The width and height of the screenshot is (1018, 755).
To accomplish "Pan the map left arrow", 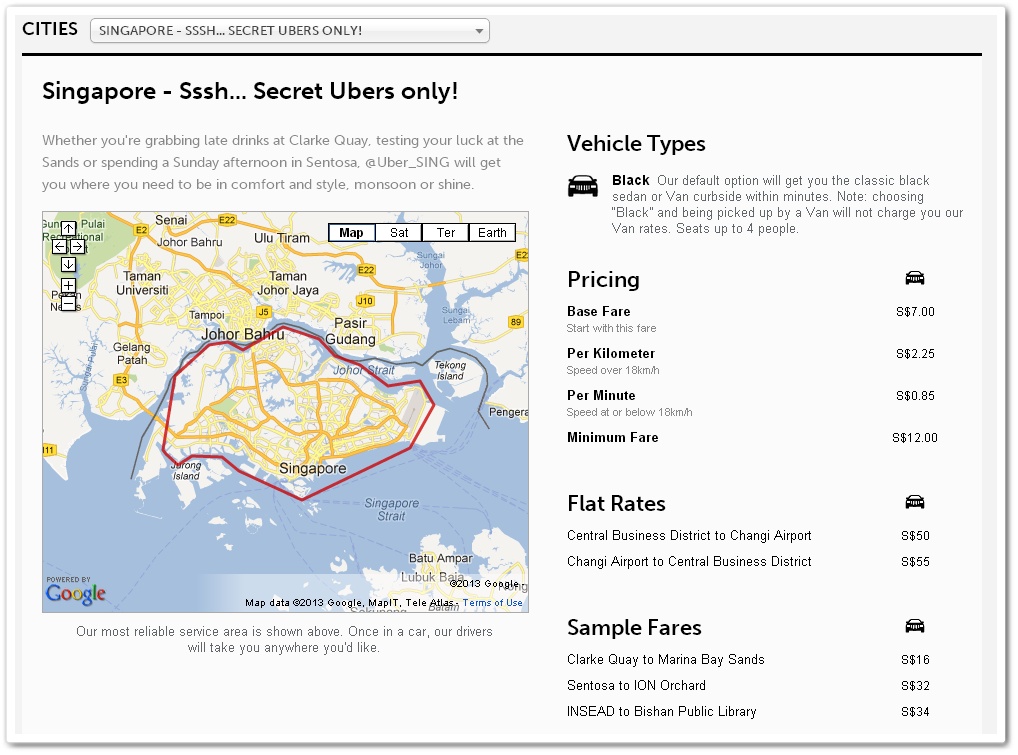I will pos(60,247).
